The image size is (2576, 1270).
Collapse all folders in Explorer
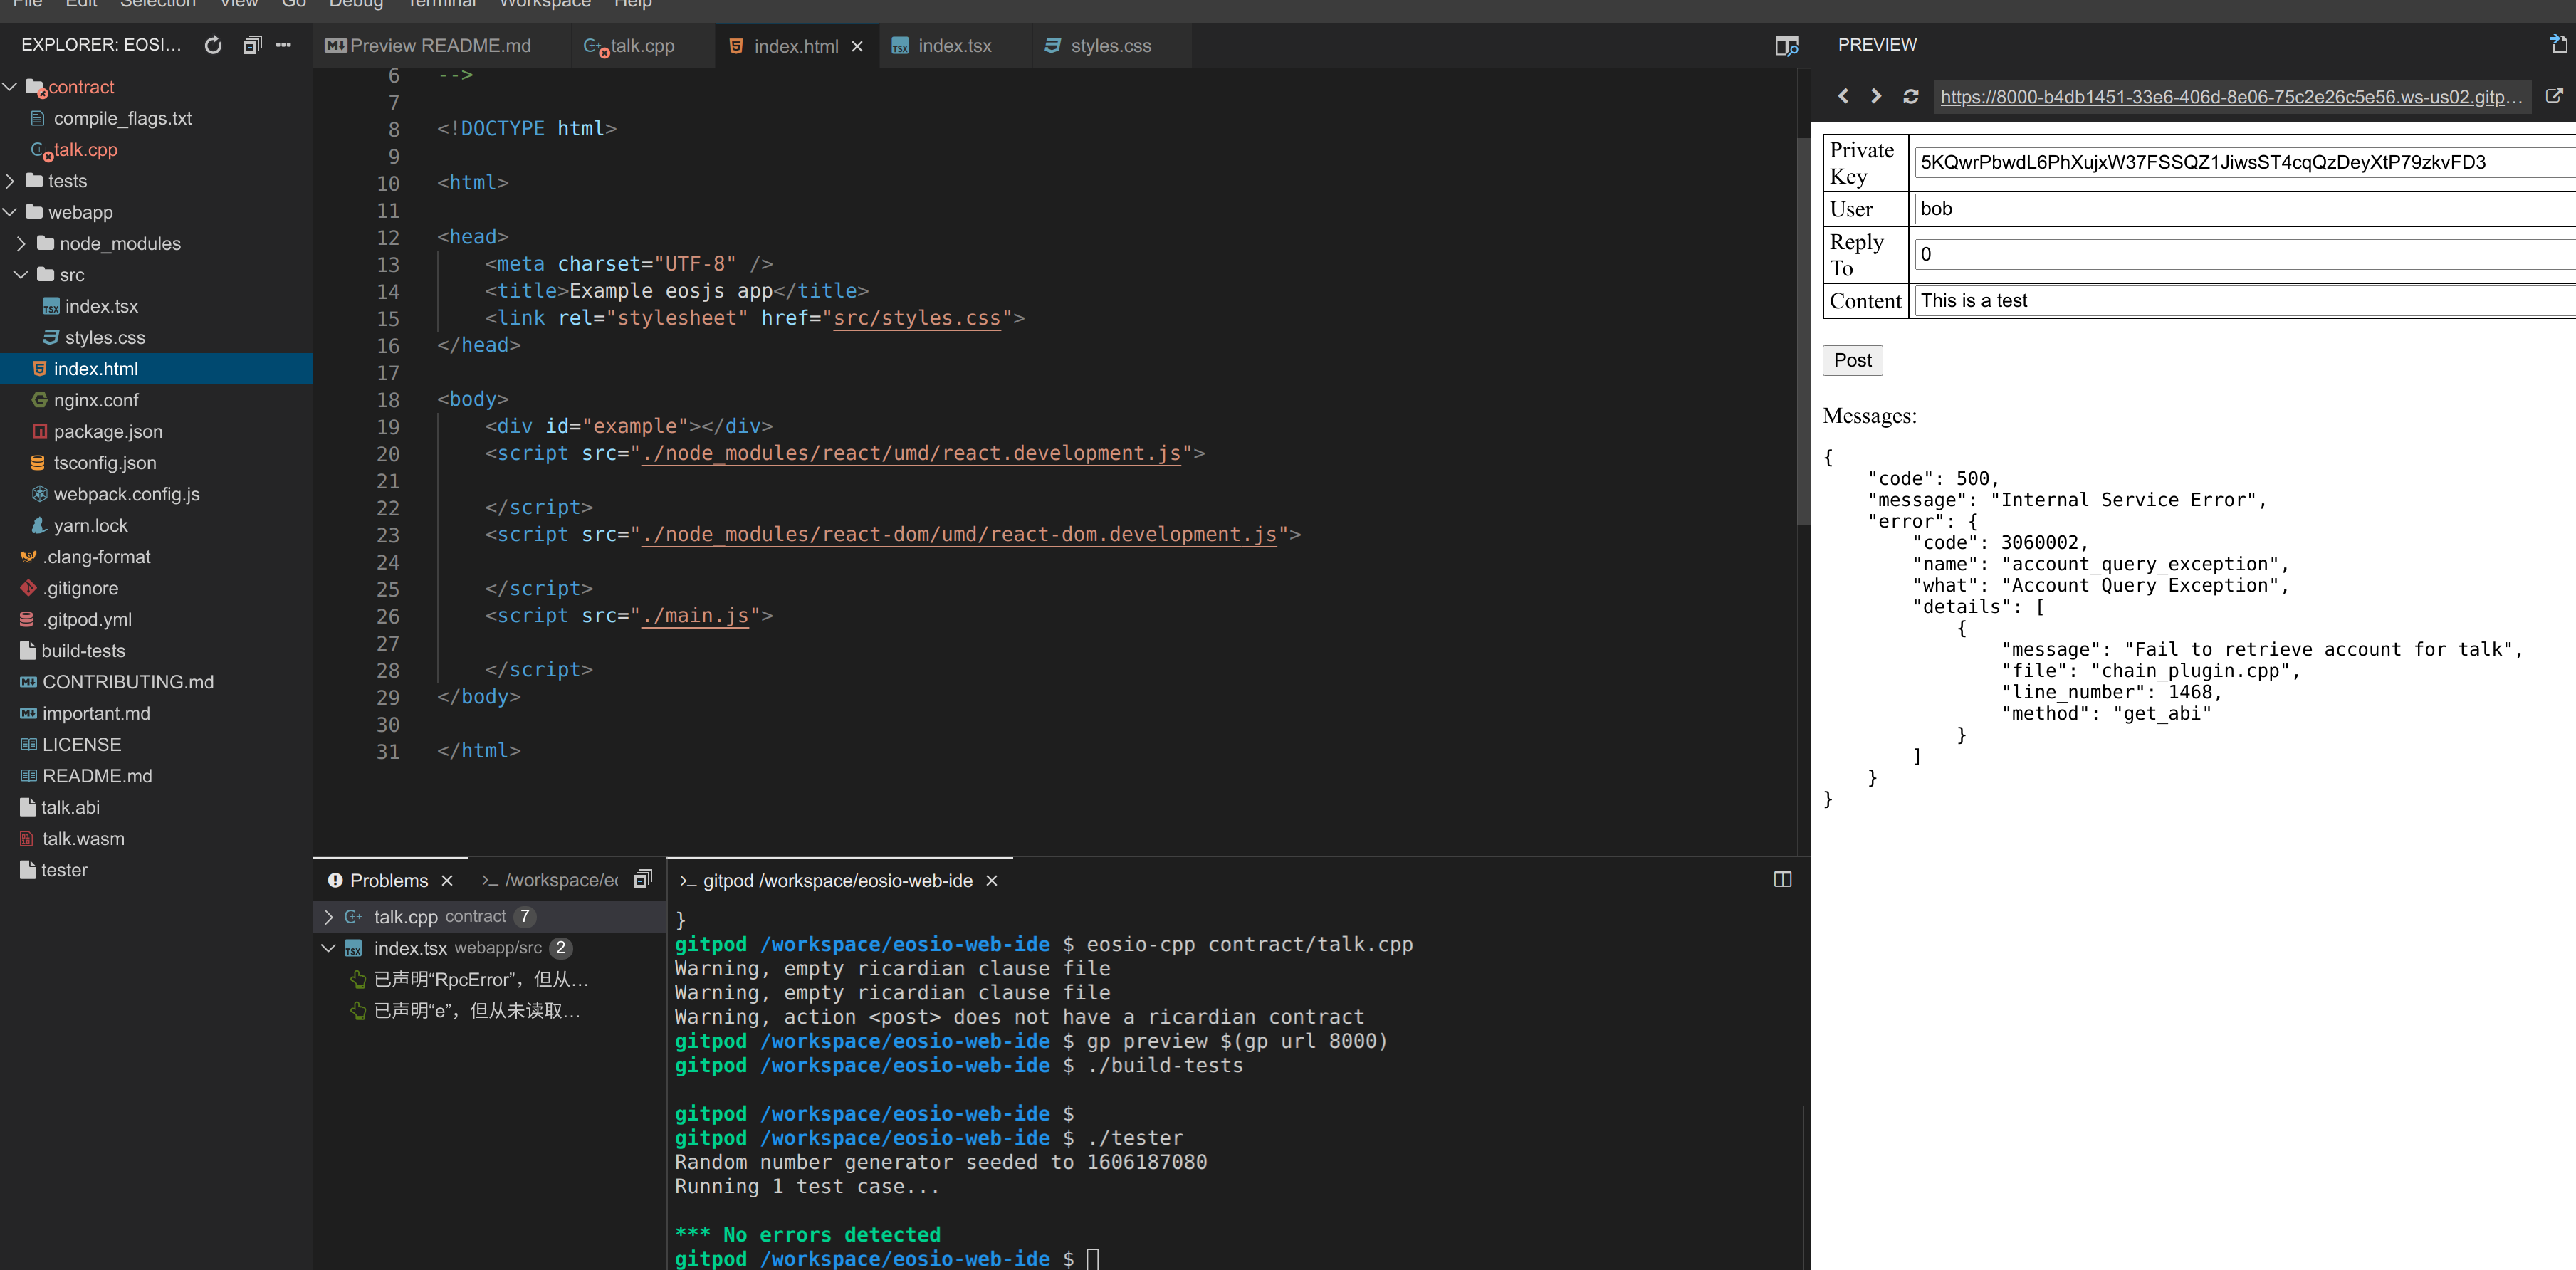point(252,45)
